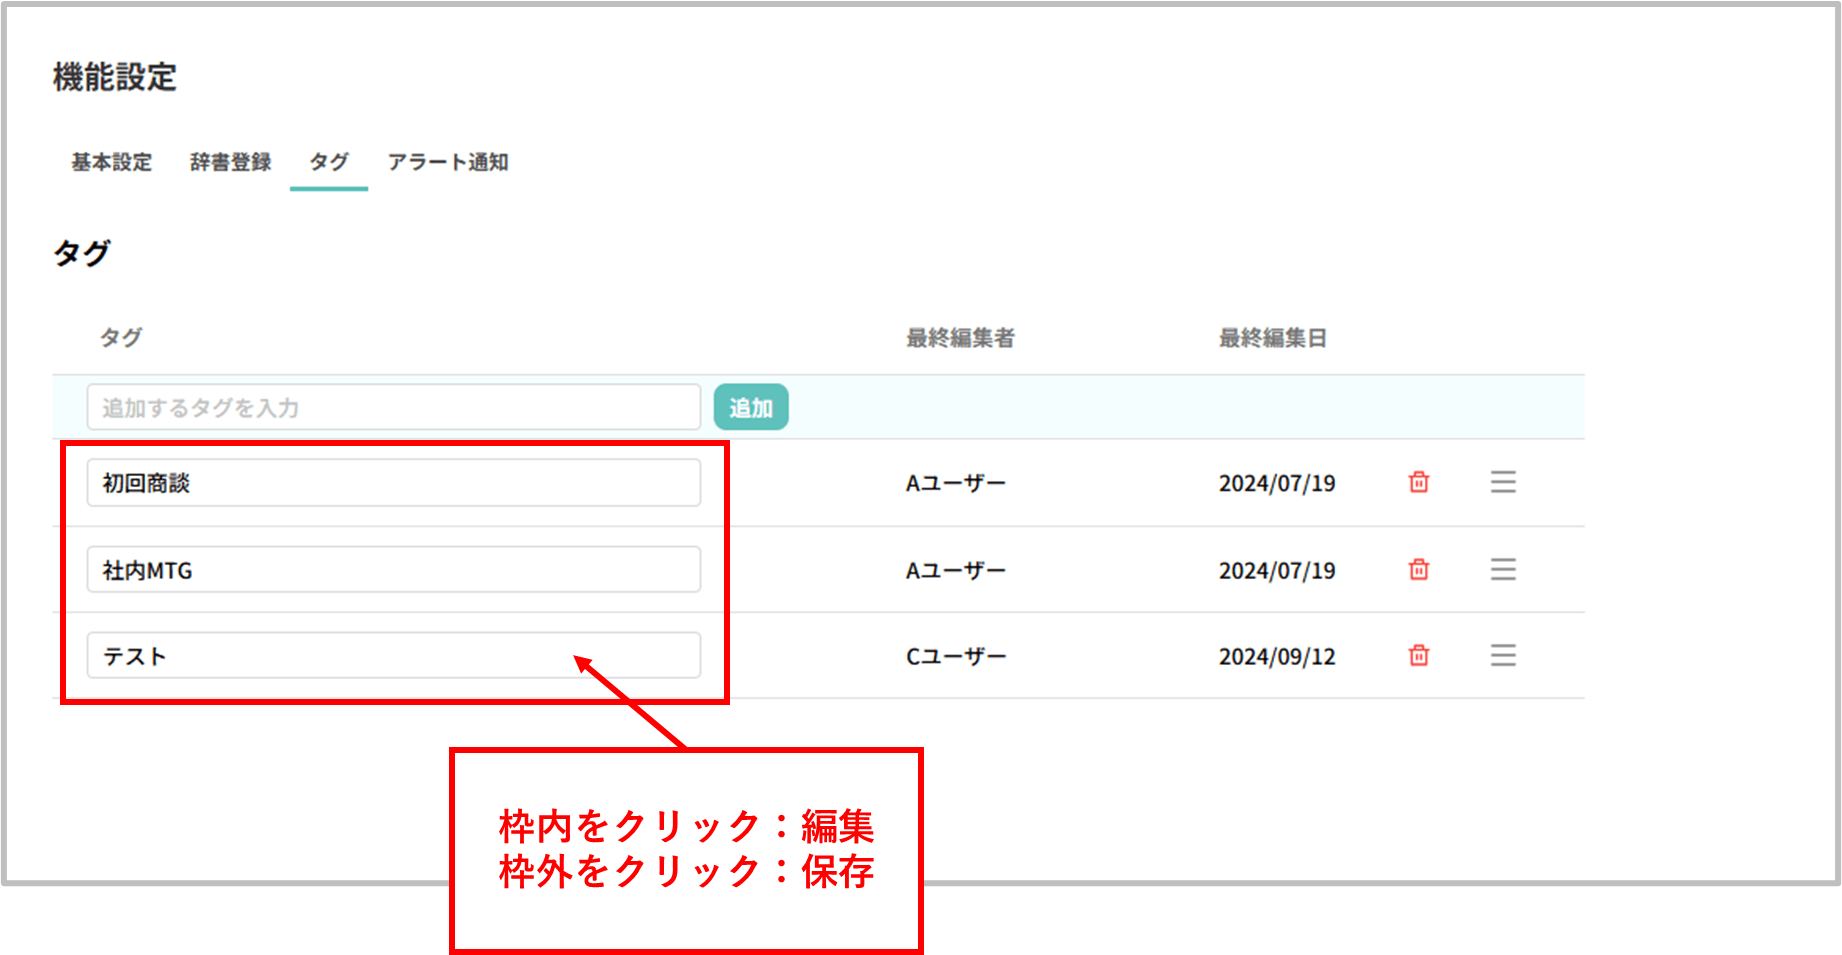Image resolution: width=1842 pixels, height=955 pixels.
Task: Focus the 追加するタグを入力 field
Action: [x=394, y=407]
